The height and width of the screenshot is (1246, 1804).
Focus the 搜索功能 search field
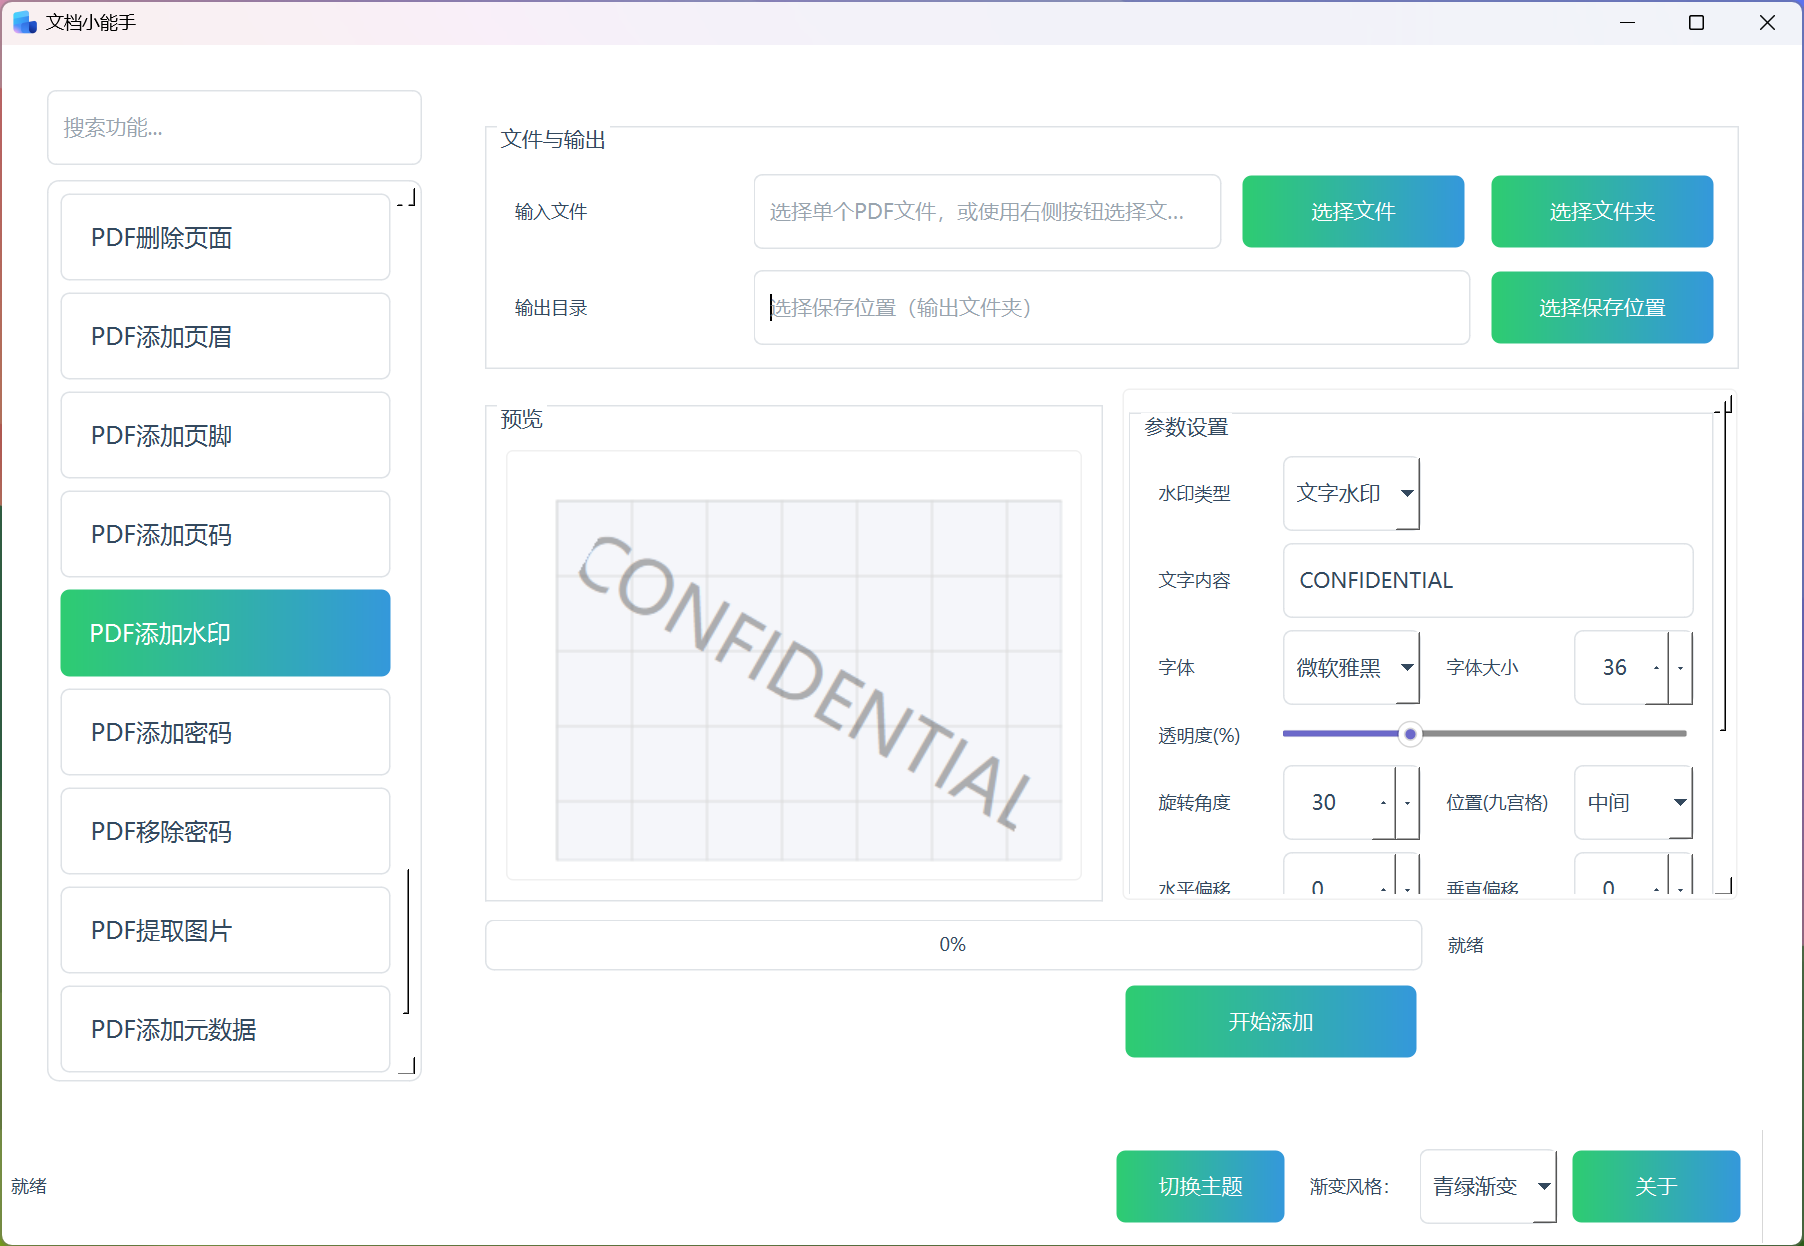point(234,128)
